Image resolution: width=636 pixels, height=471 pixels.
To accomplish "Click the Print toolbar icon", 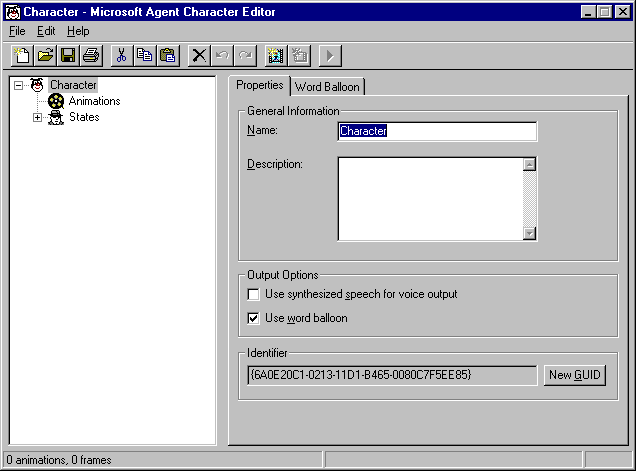I will (x=91, y=55).
